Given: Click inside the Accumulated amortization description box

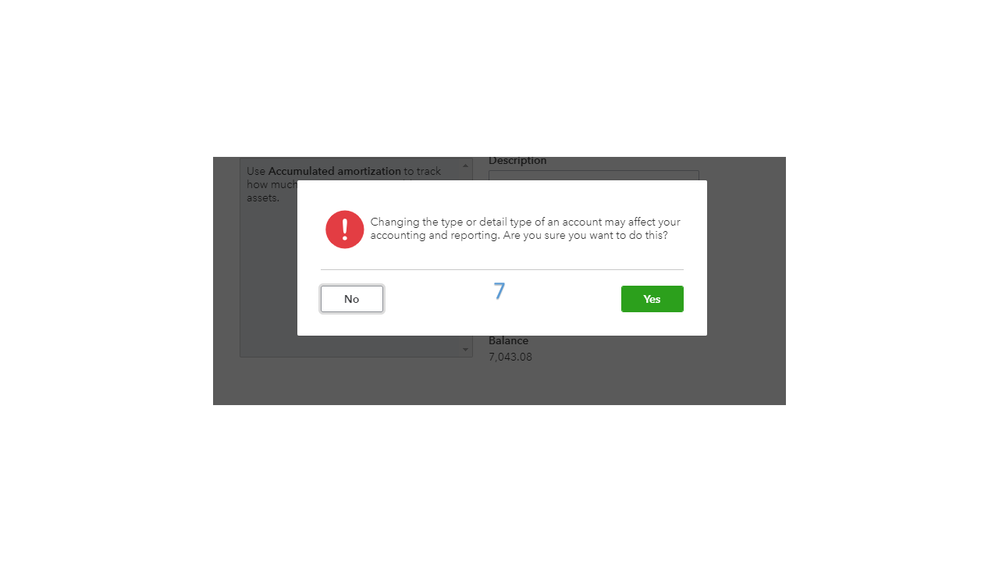Looking at the screenshot, I should click(268, 268).
